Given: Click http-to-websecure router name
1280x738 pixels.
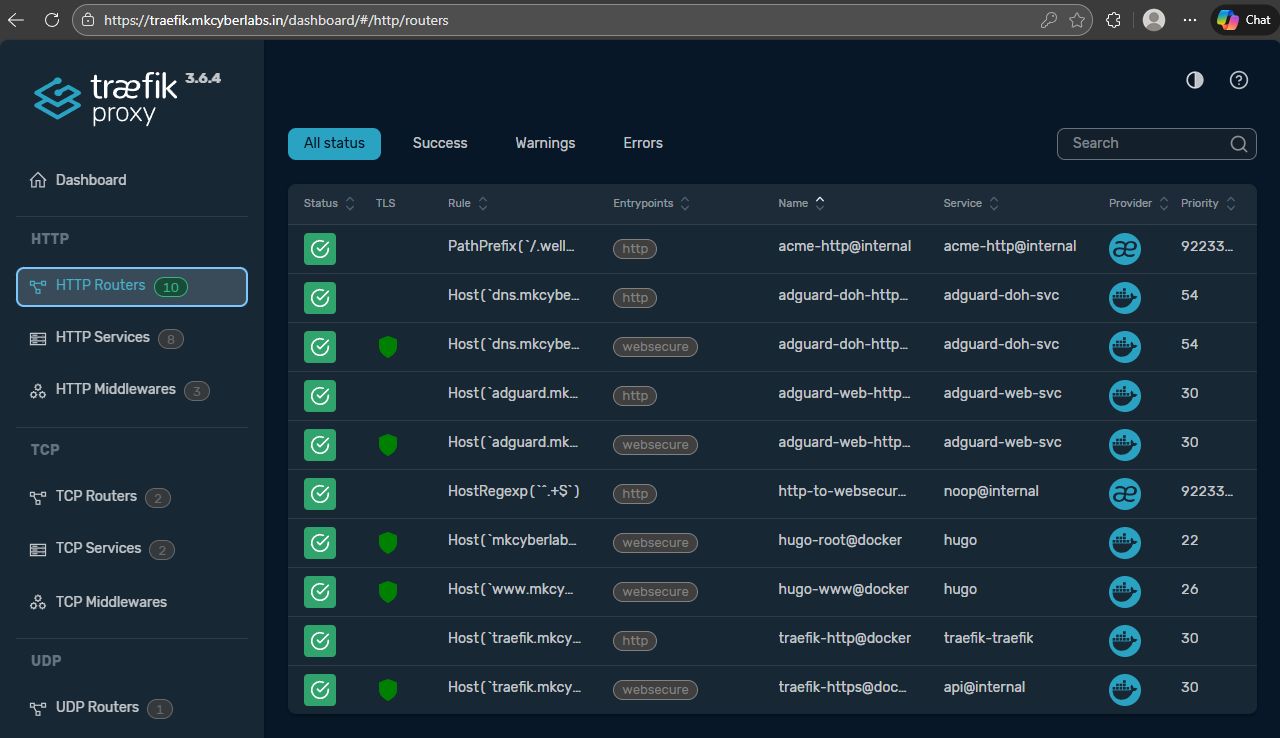Looking at the screenshot, I should (842, 491).
